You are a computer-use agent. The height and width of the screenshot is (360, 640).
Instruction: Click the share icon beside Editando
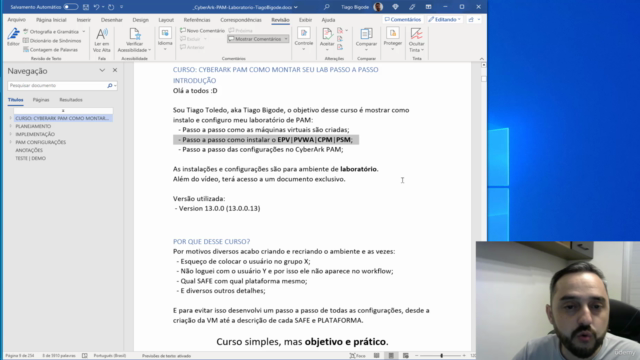click(471, 20)
